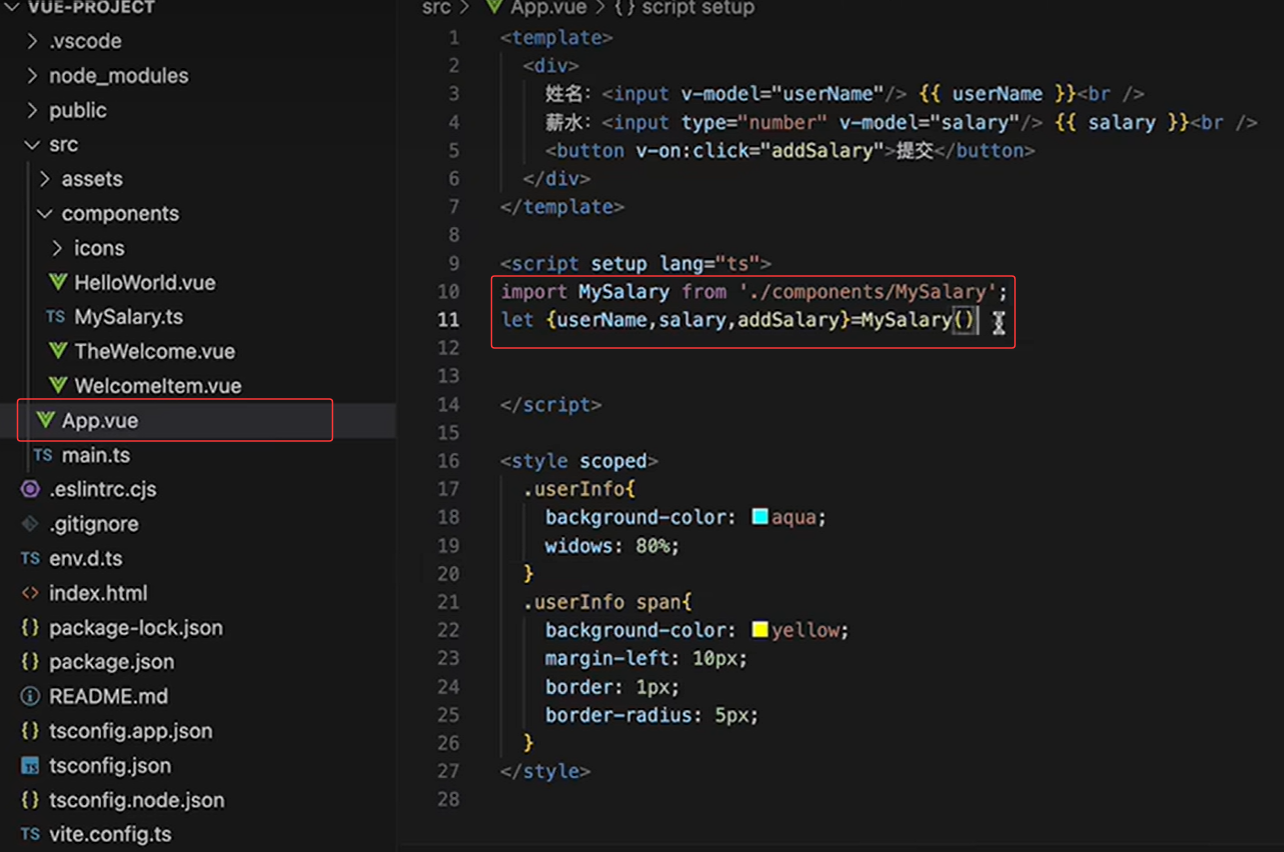Open tsconfig.app.json file
1284x852 pixels.
(131, 731)
